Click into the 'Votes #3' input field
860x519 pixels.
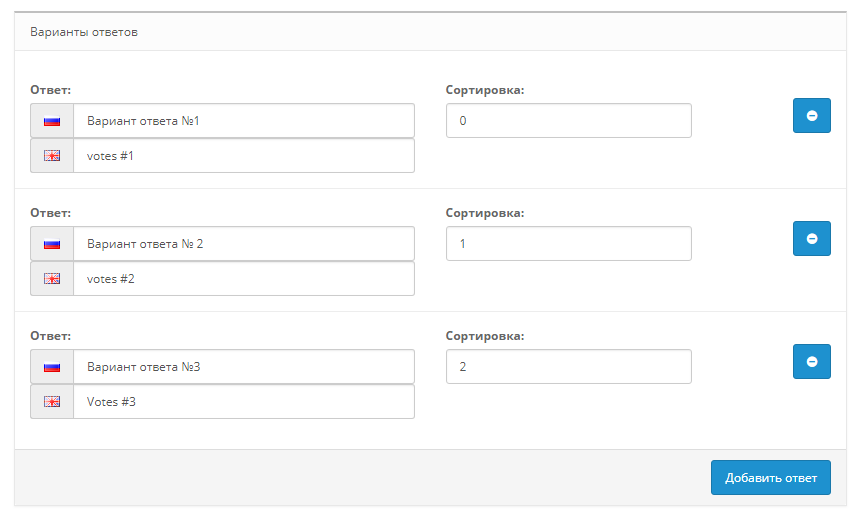click(x=243, y=402)
